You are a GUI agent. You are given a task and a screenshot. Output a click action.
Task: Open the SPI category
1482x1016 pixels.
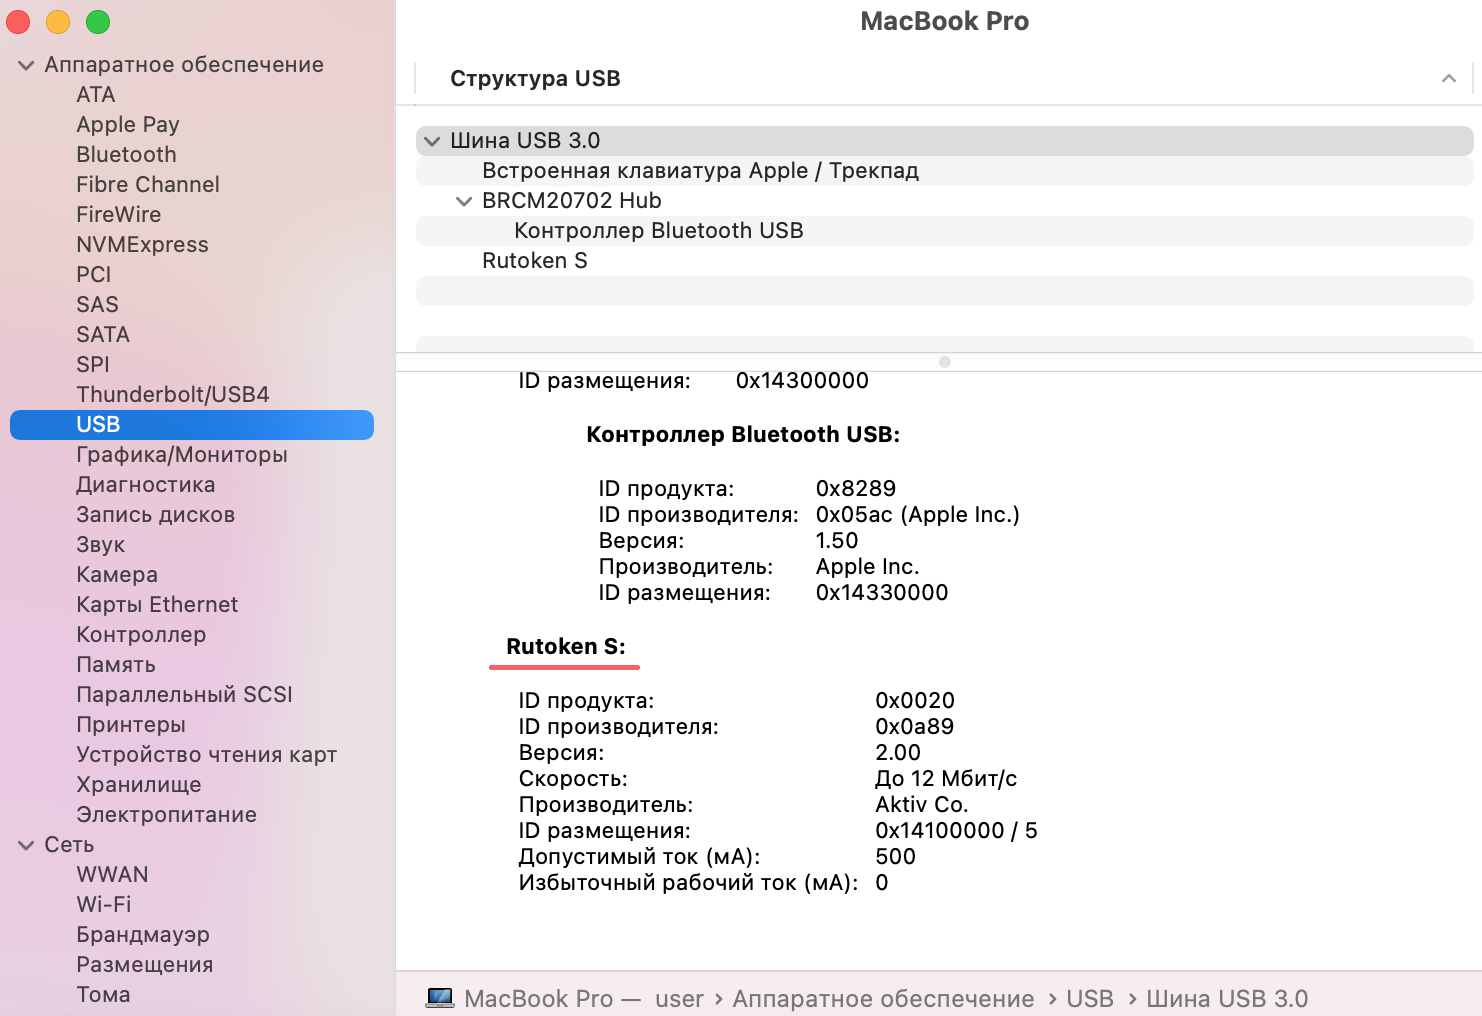[93, 365]
